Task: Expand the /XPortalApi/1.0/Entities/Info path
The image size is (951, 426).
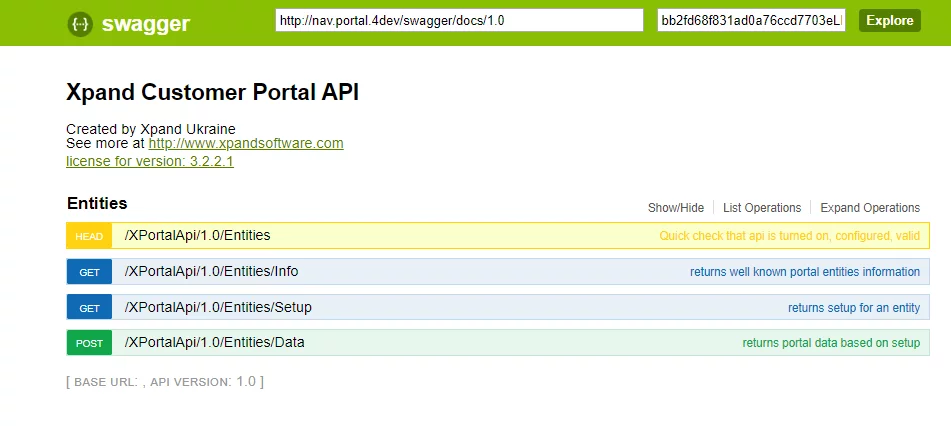Action: (211, 272)
